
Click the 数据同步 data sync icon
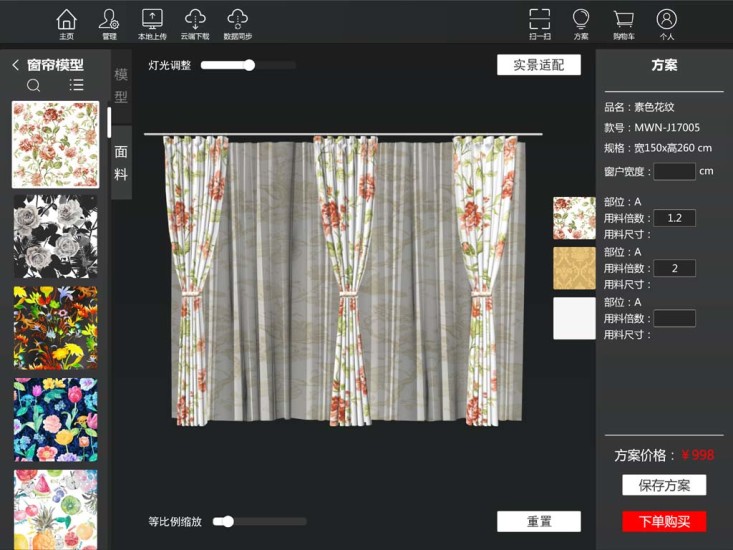point(237,22)
